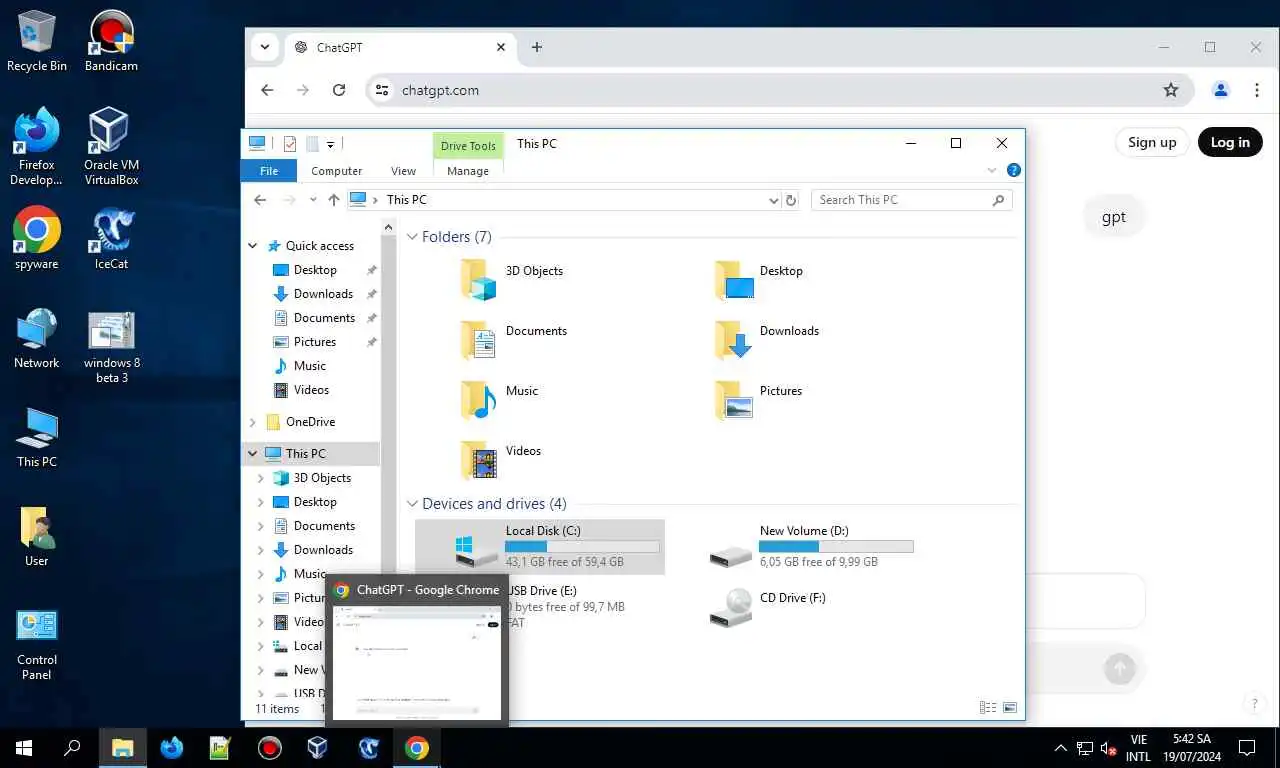
Task: Close the ChatGPT Chrome tab
Action: [502, 47]
